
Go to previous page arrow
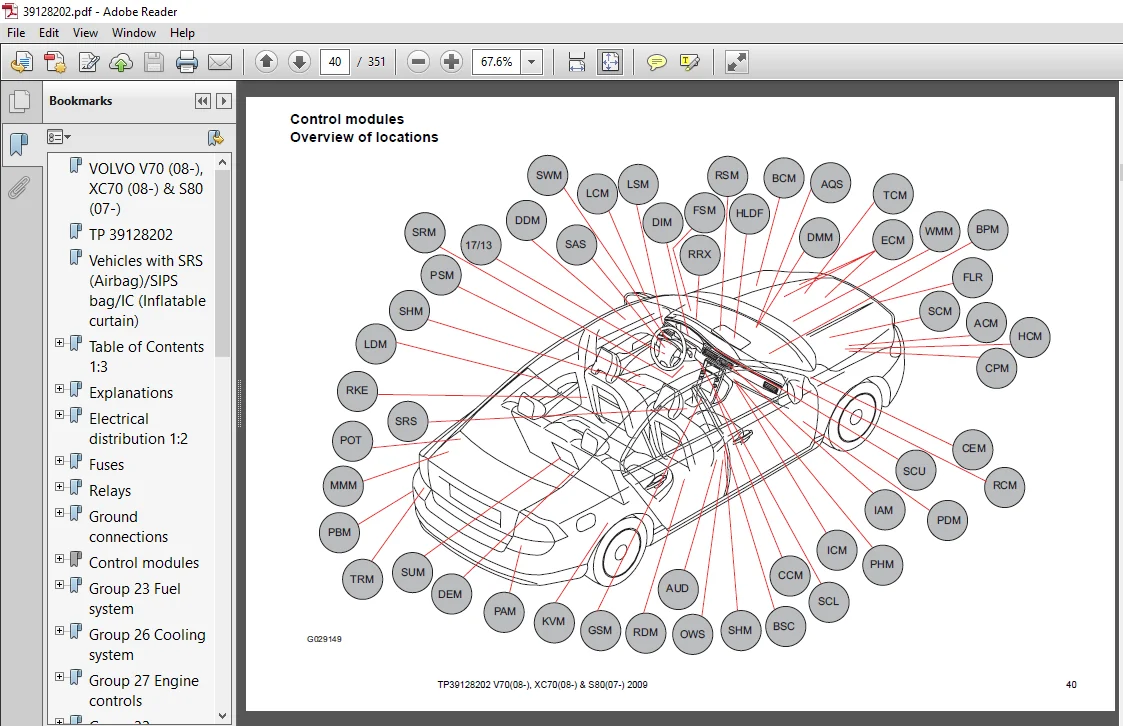pos(266,62)
